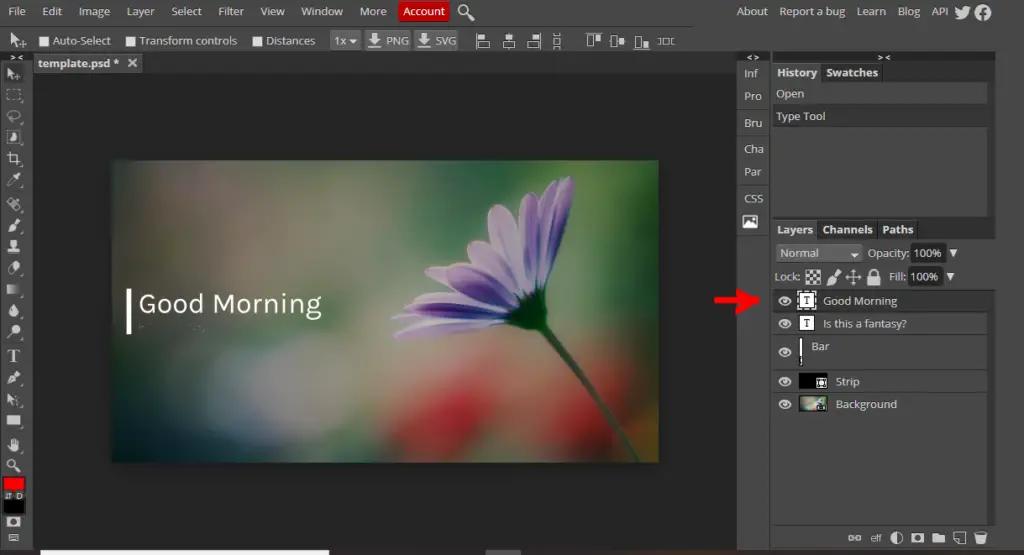The image size is (1024, 555).
Task: Align left edges icon in options bar
Action: click(483, 41)
